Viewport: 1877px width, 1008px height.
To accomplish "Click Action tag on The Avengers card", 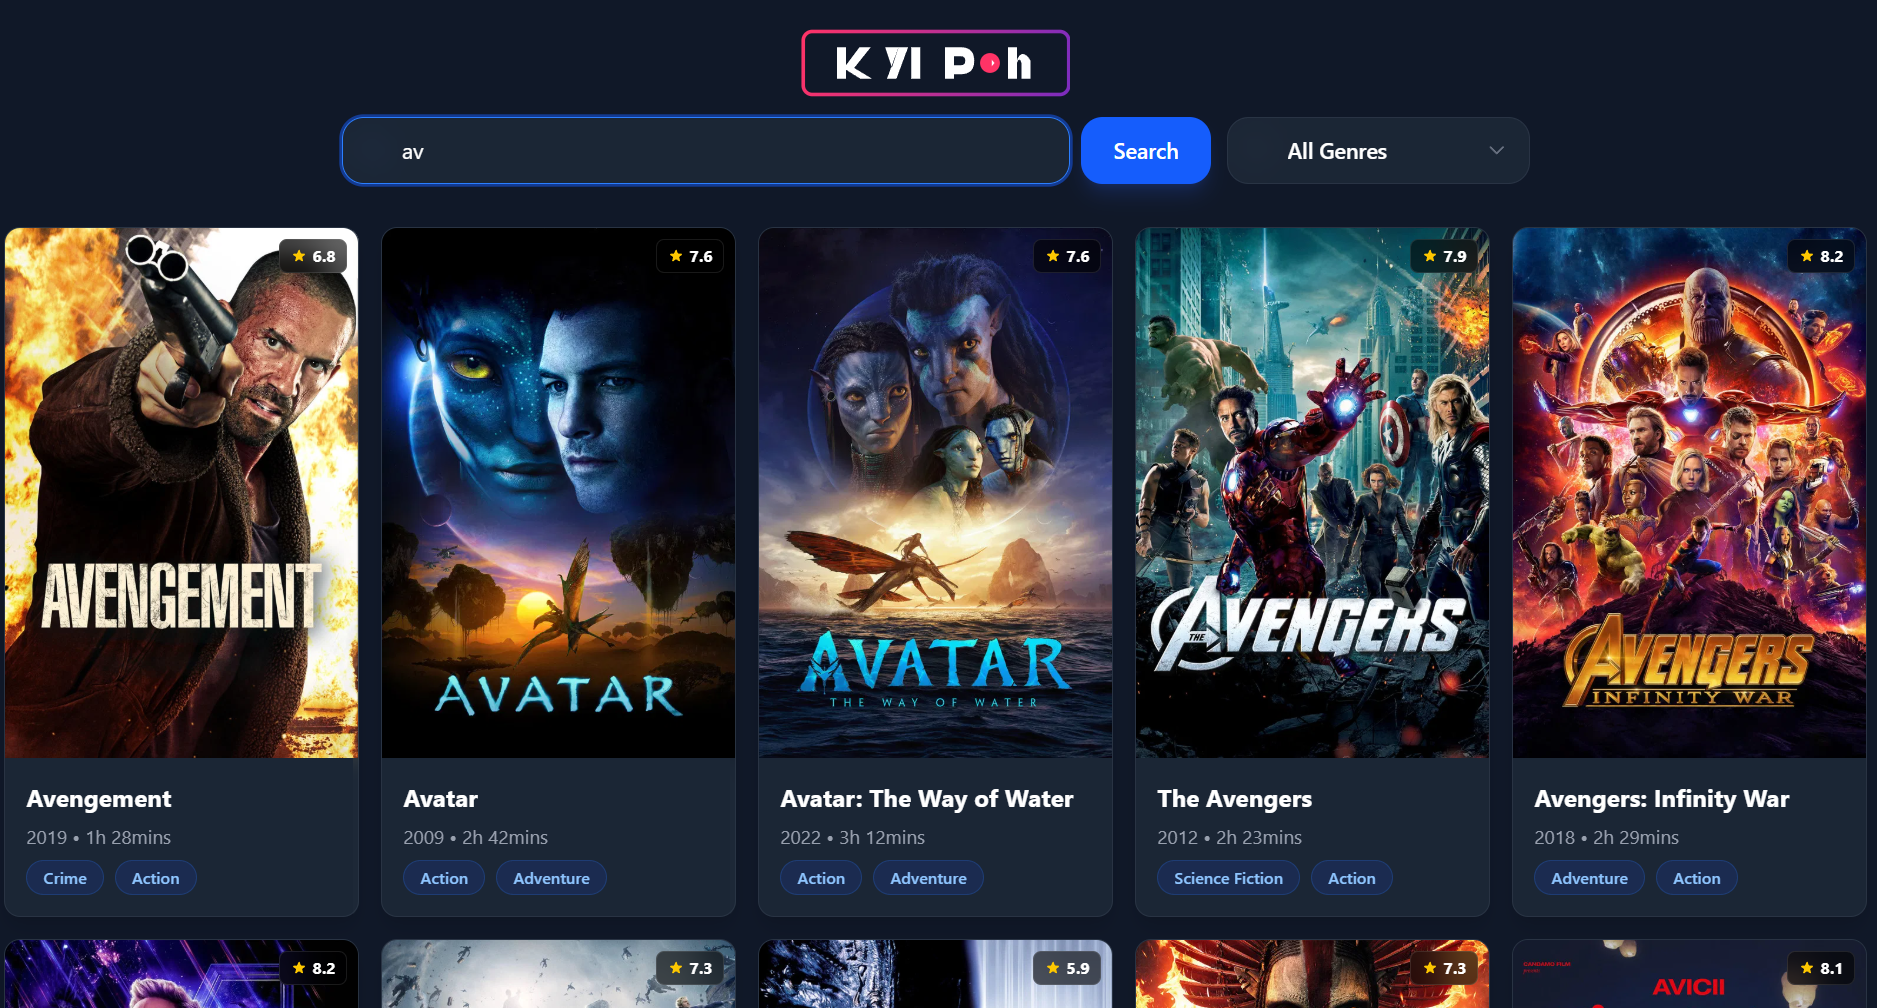I will click(1352, 878).
